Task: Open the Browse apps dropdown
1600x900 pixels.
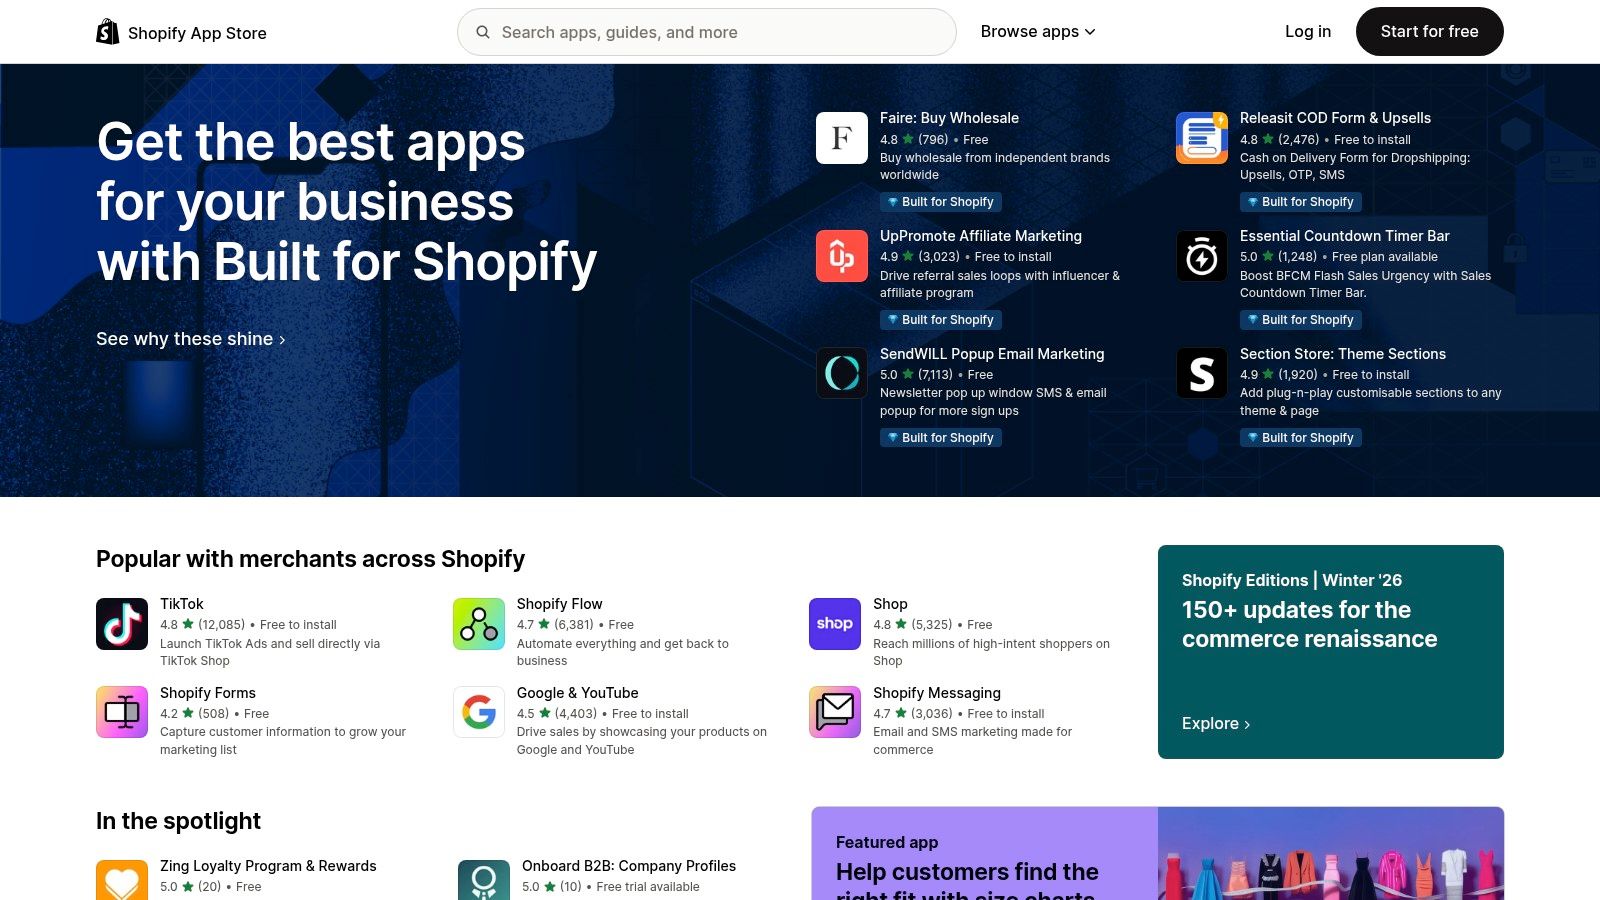Action: [1038, 31]
